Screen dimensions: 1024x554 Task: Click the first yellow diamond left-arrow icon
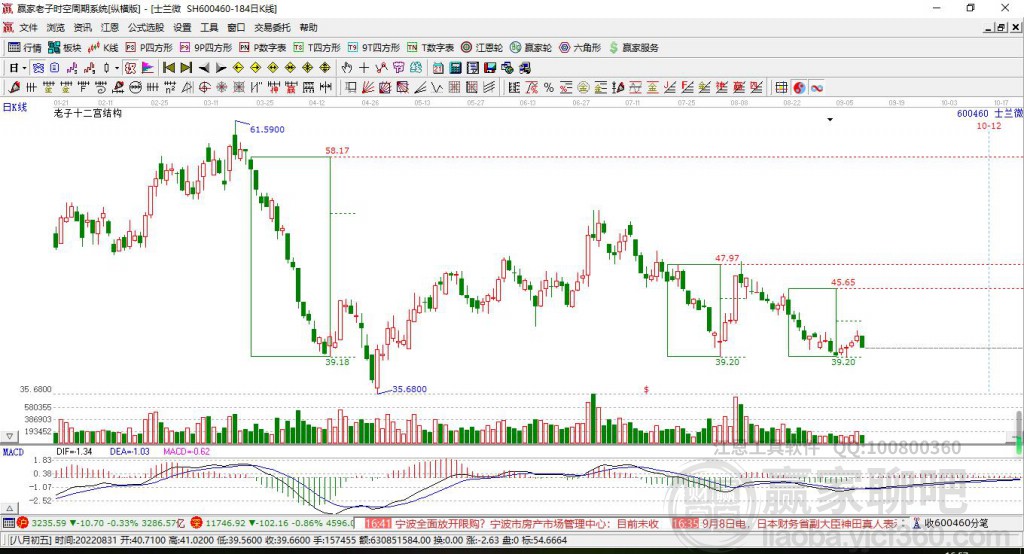coord(238,68)
